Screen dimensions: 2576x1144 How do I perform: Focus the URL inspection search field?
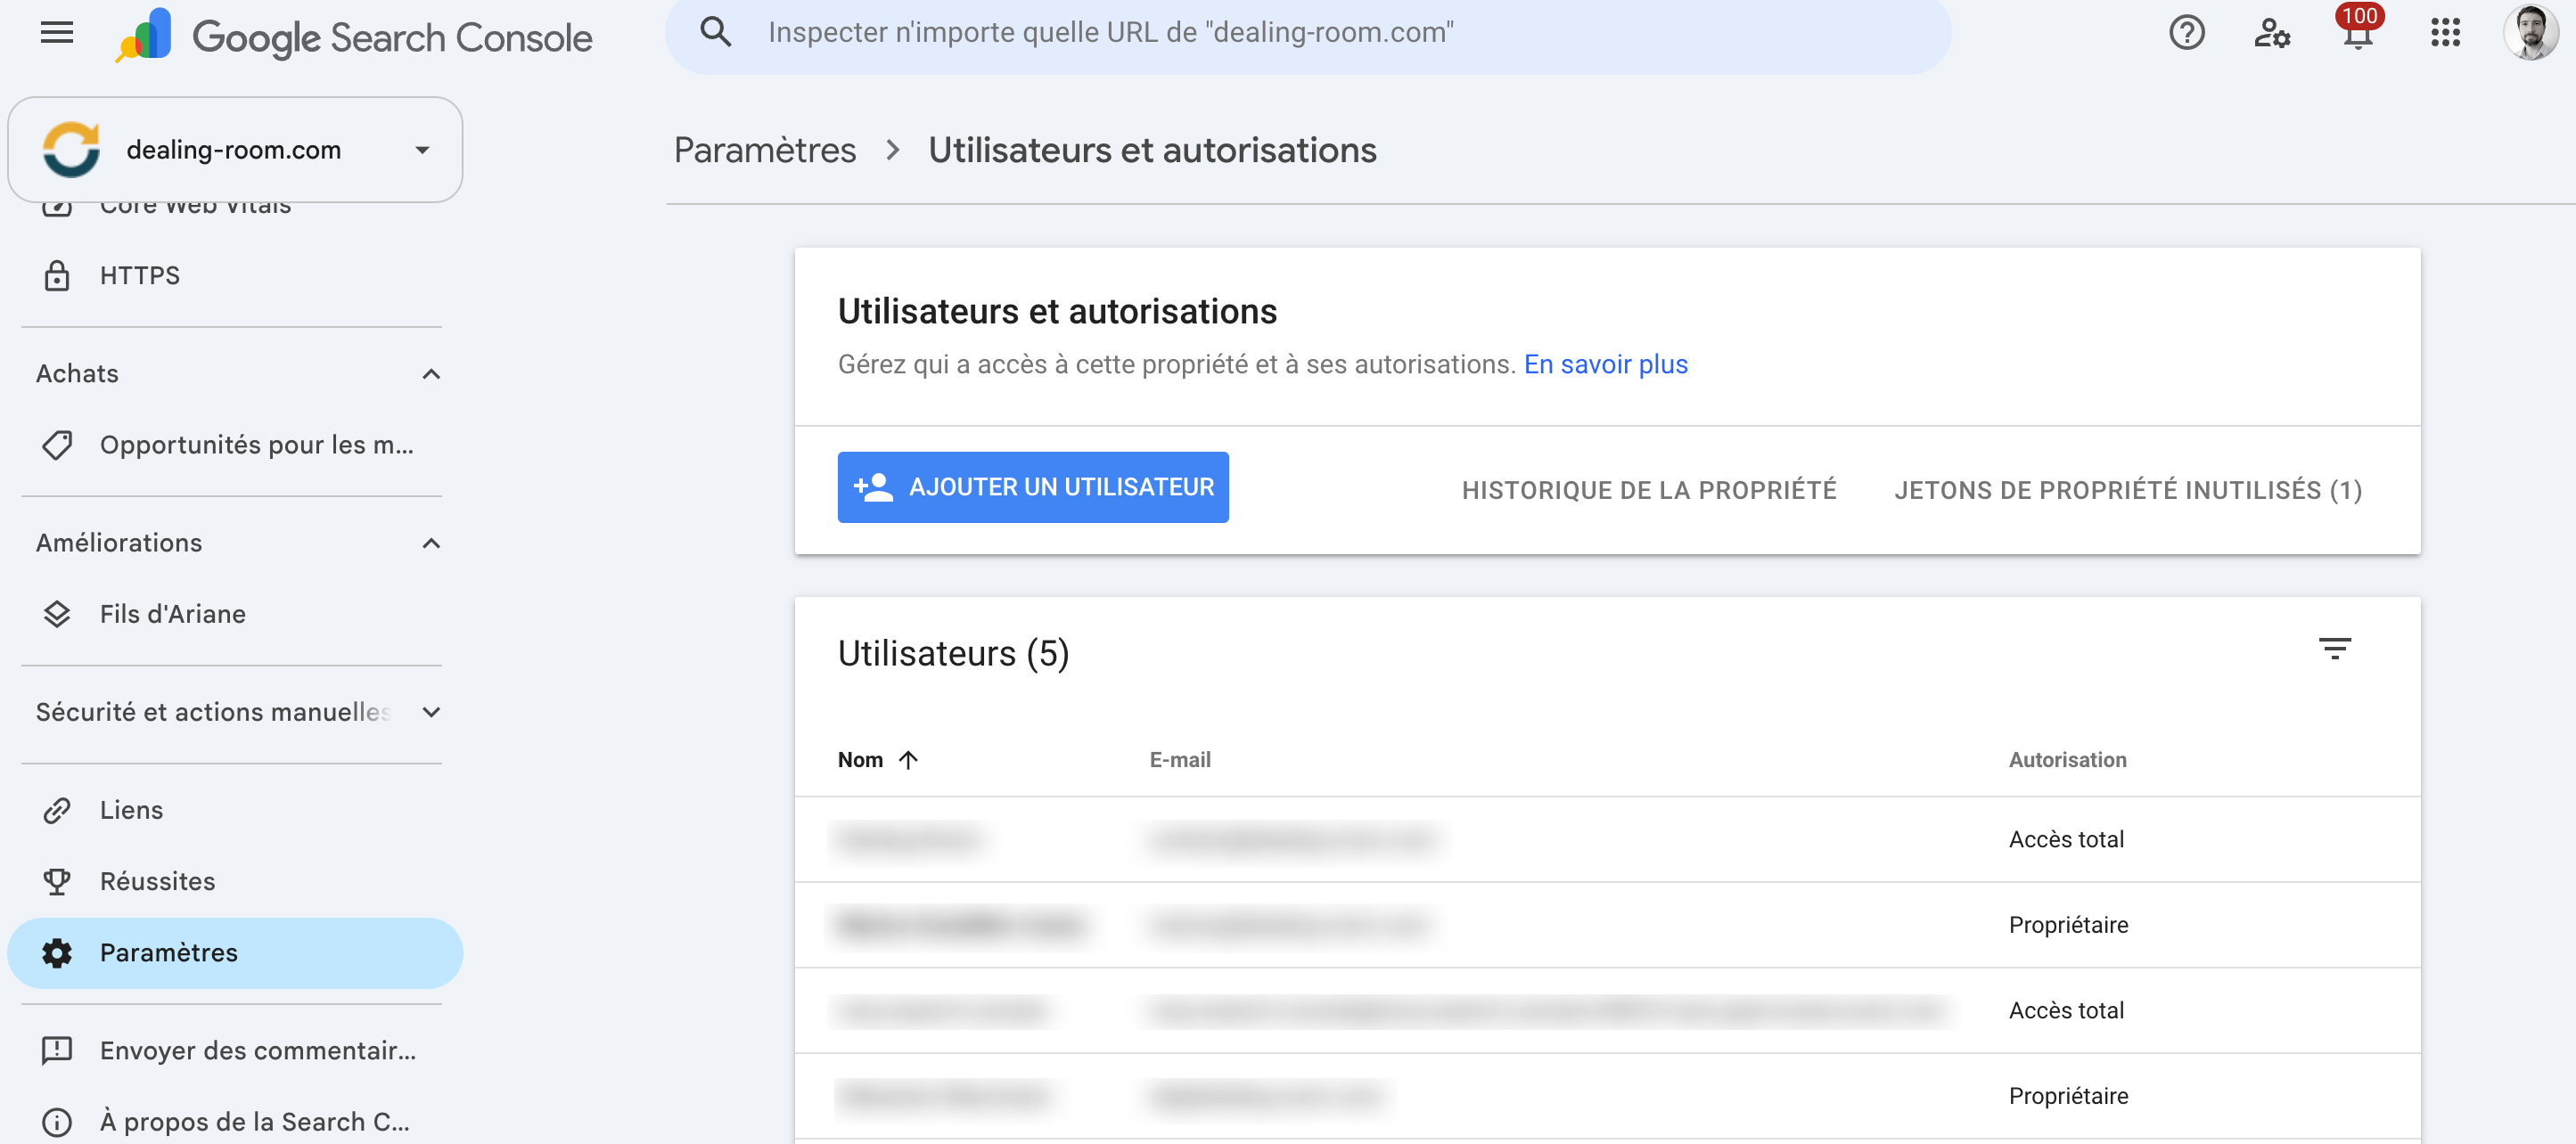[1308, 33]
